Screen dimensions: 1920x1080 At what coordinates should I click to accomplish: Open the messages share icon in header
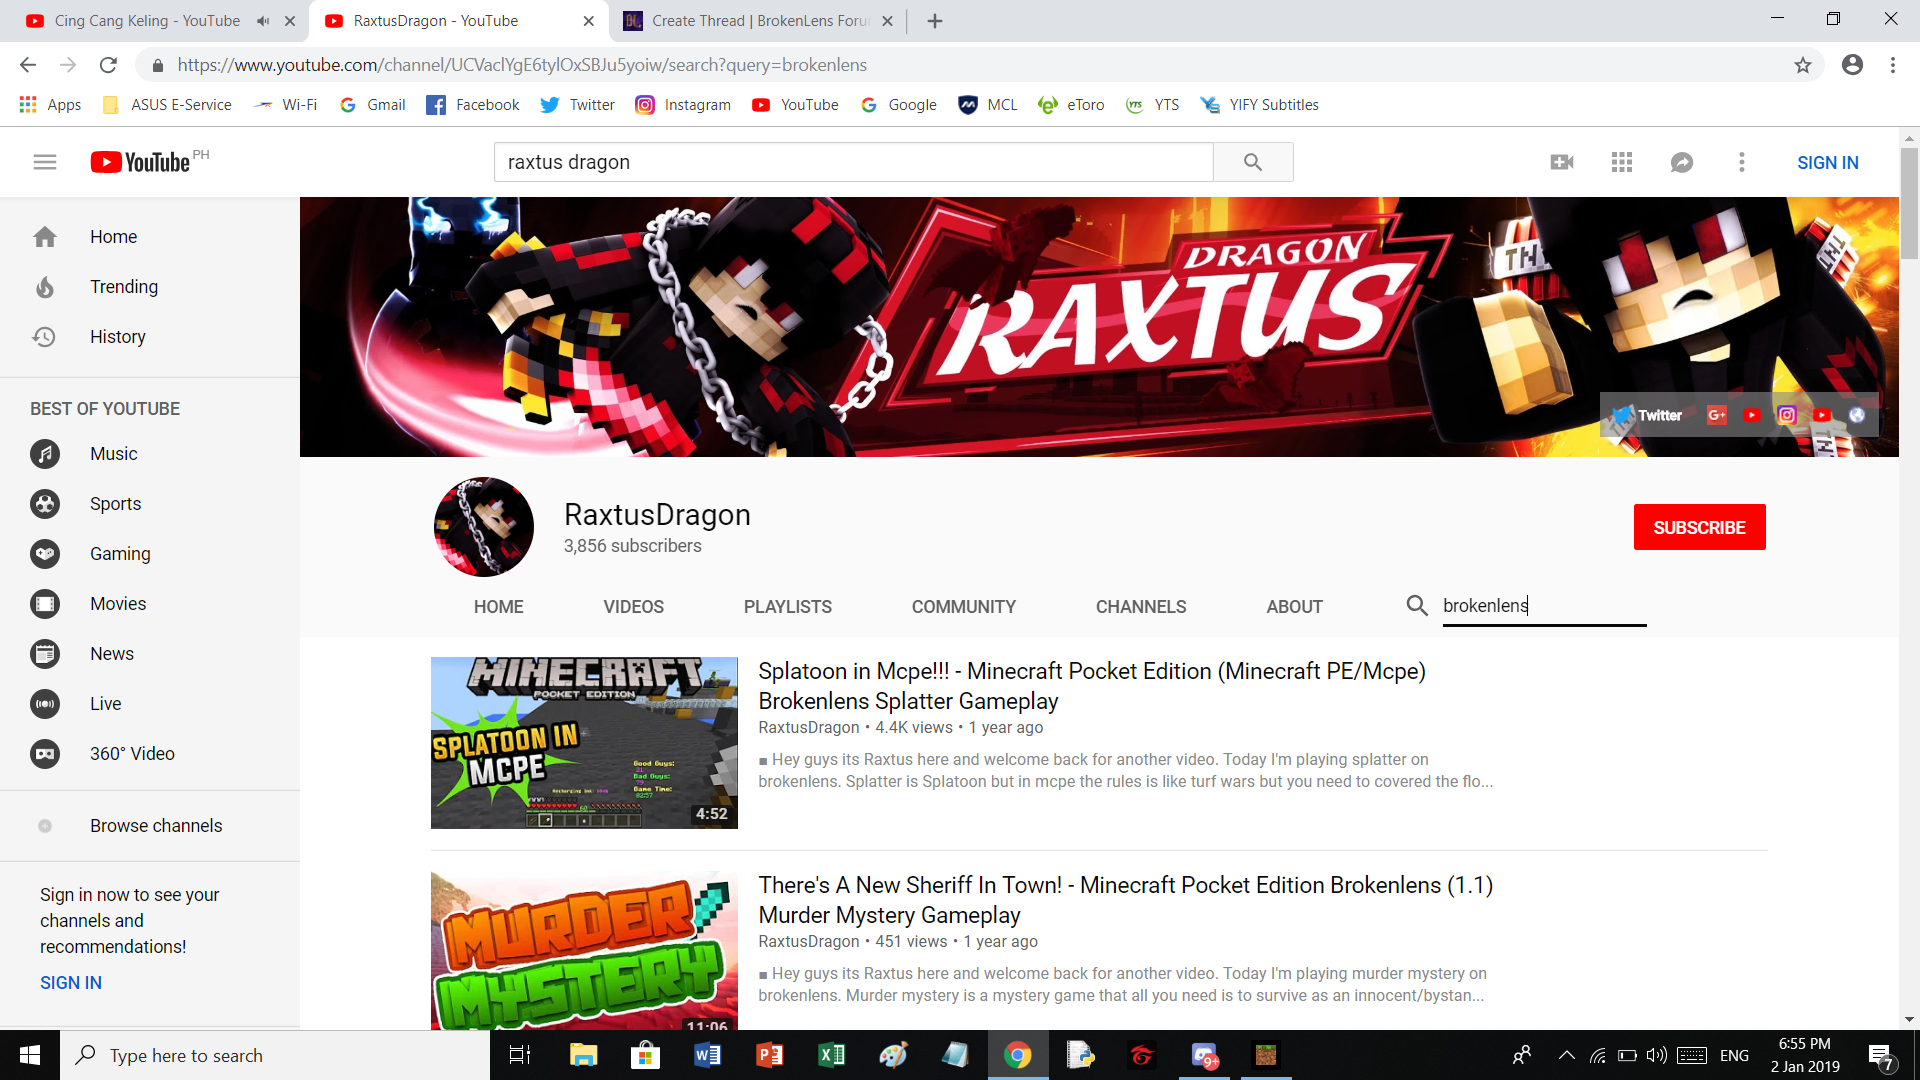[x=1682, y=162]
